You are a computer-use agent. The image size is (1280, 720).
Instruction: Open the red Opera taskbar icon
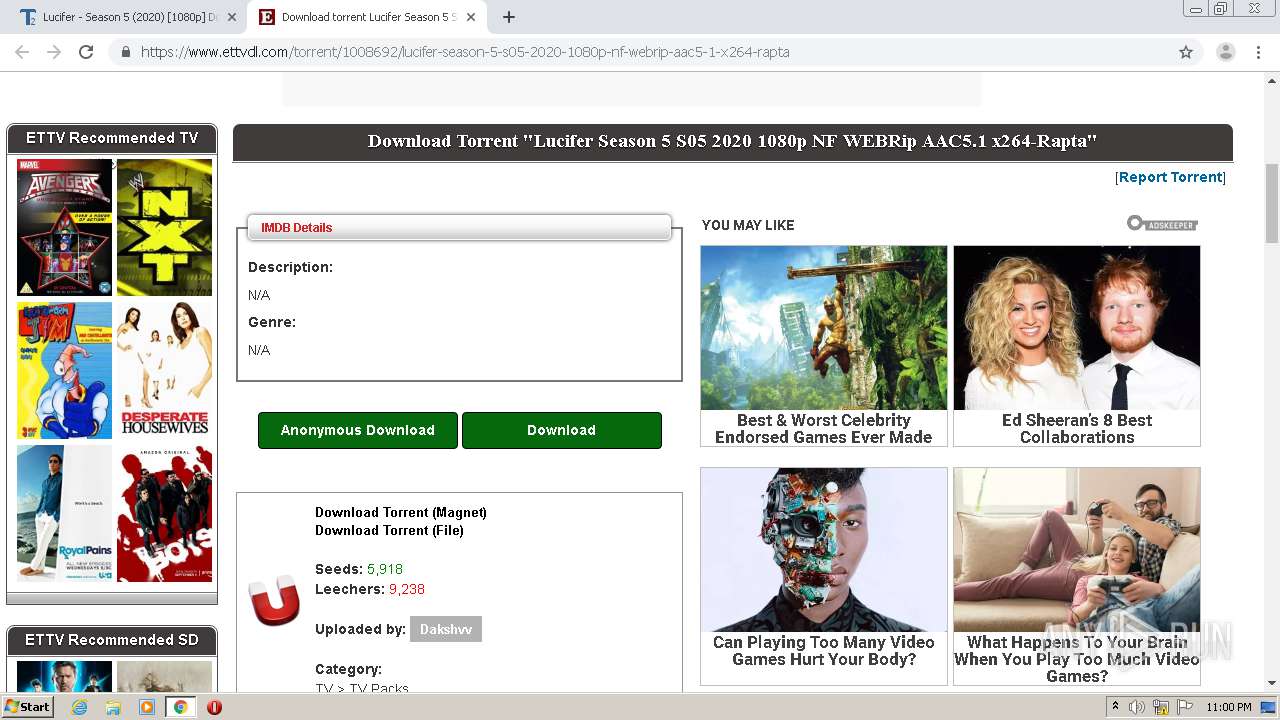[x=214, y=707]
